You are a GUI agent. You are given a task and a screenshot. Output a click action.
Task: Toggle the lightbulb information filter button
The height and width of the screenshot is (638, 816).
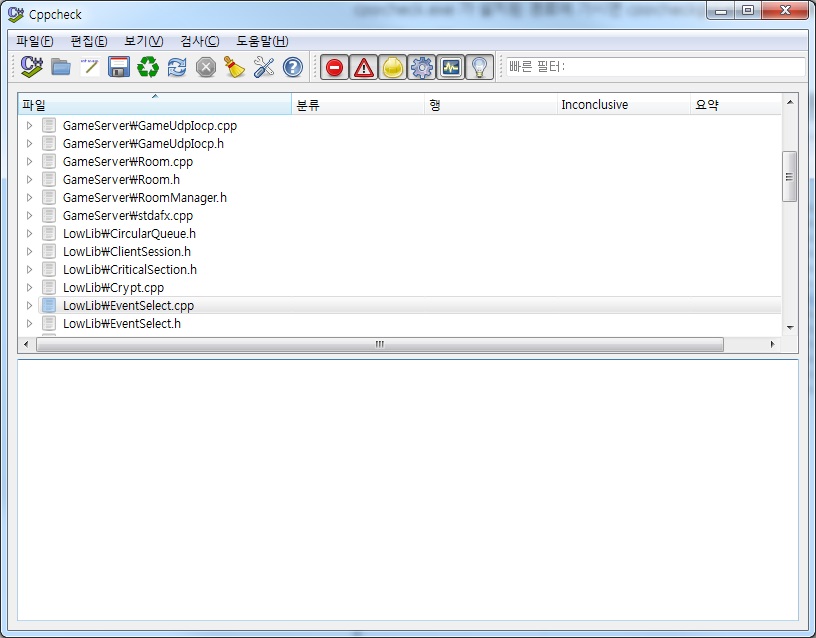coord(479,67)
